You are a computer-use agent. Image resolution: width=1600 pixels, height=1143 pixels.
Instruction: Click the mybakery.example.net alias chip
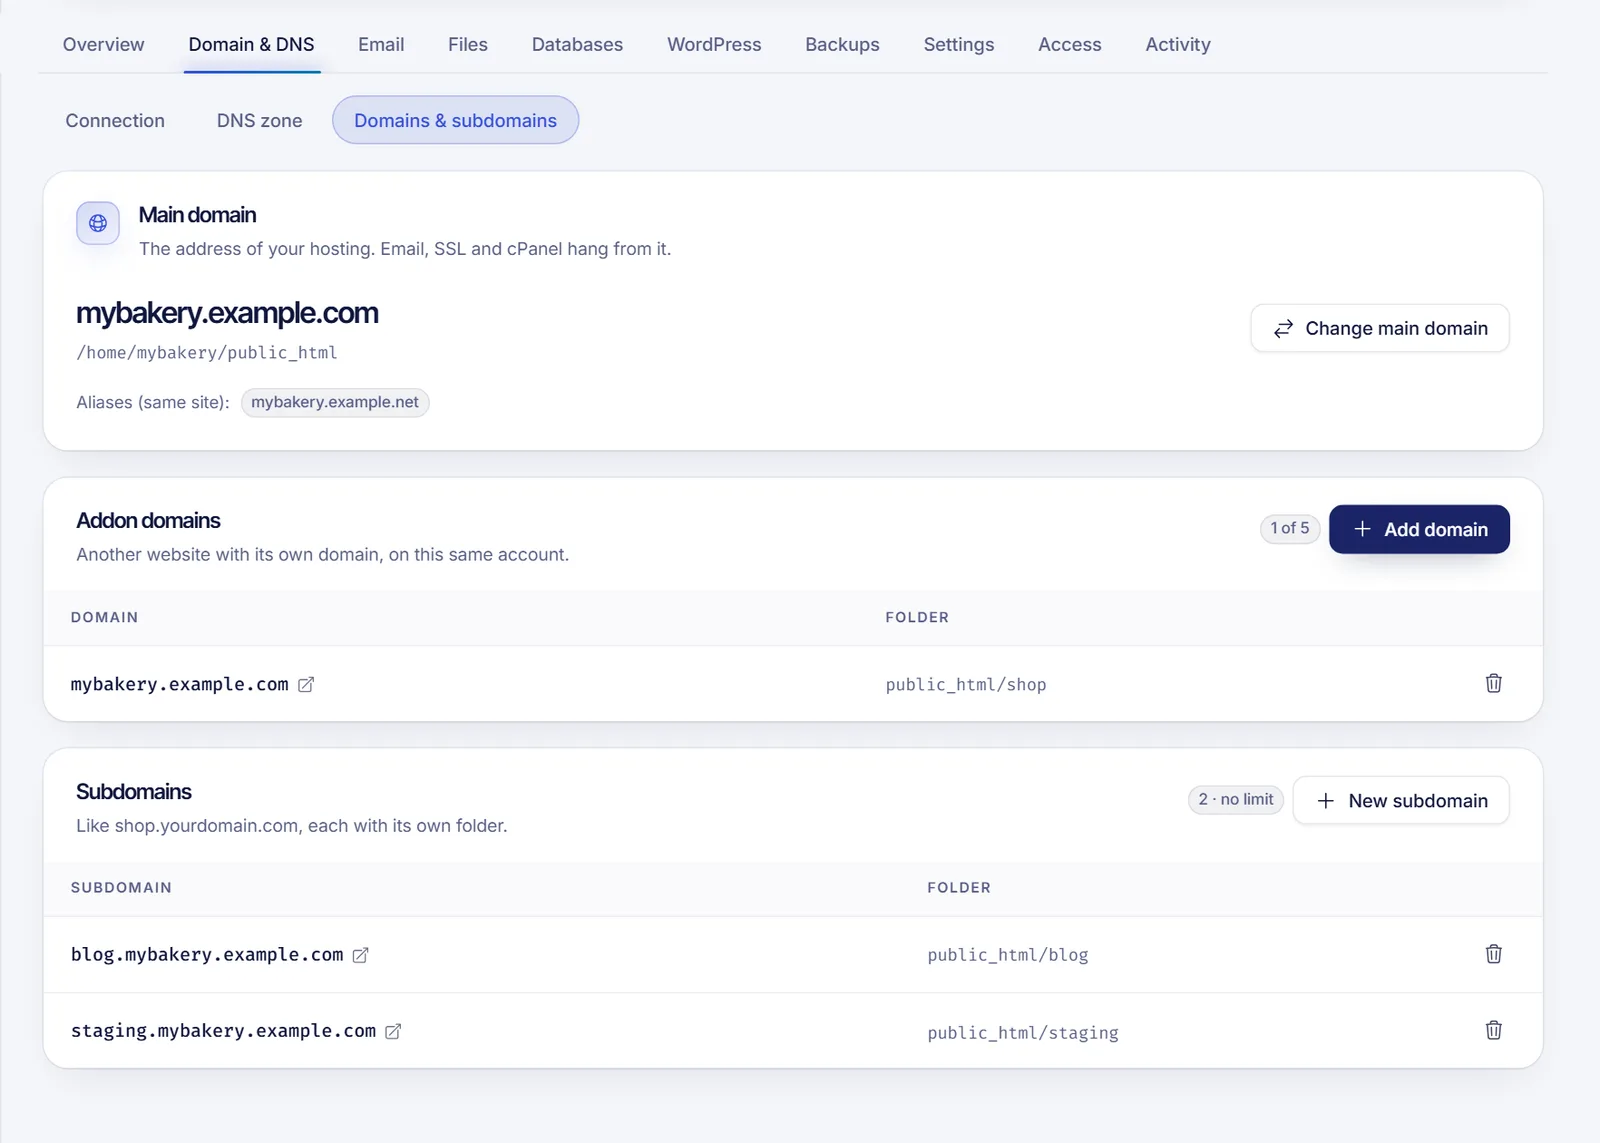(335, 402)
